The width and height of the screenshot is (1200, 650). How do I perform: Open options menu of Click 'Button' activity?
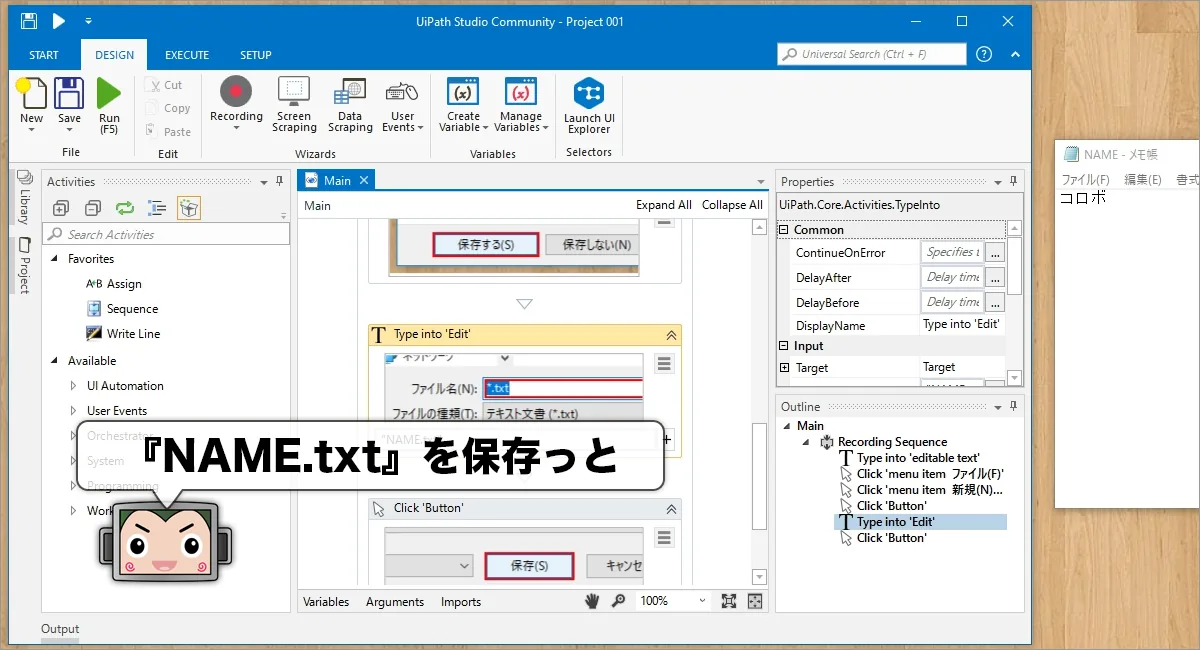pos(664,538)
